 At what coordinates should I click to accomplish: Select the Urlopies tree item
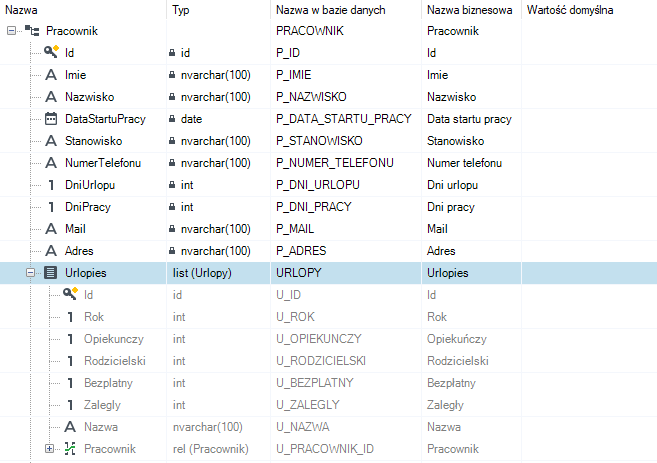(85, 273)
